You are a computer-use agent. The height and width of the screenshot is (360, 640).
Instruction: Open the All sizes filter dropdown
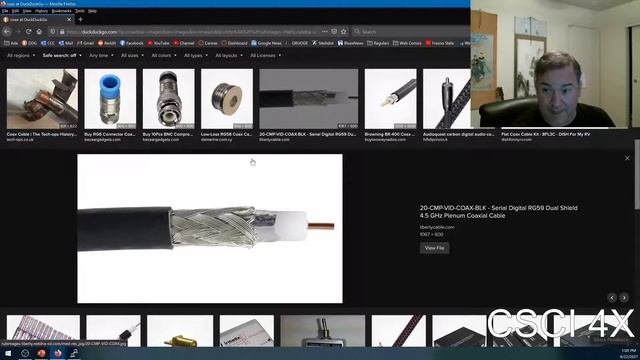(132, 56)
